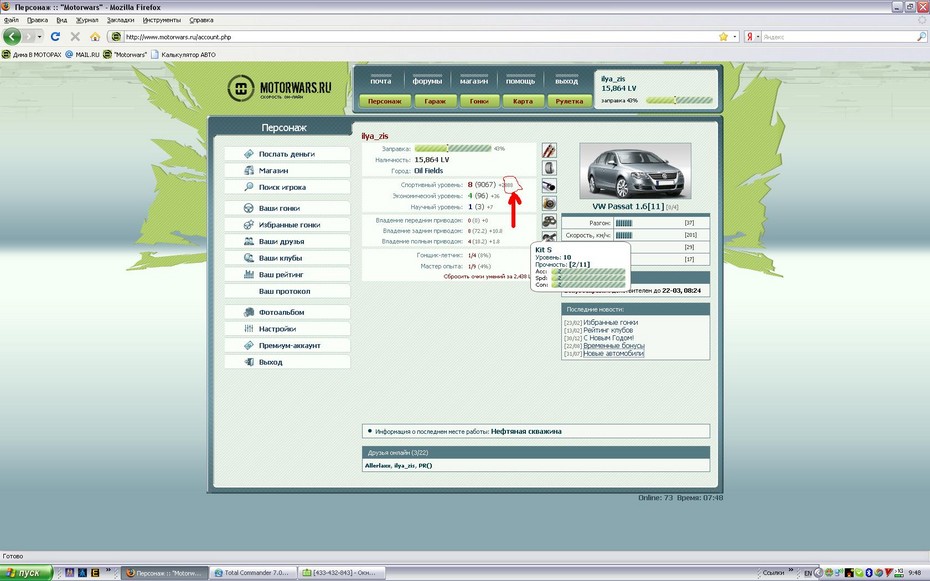930x581 pixels.
Task: Bookmark page with the star icon
Action: tap(723, 37)
